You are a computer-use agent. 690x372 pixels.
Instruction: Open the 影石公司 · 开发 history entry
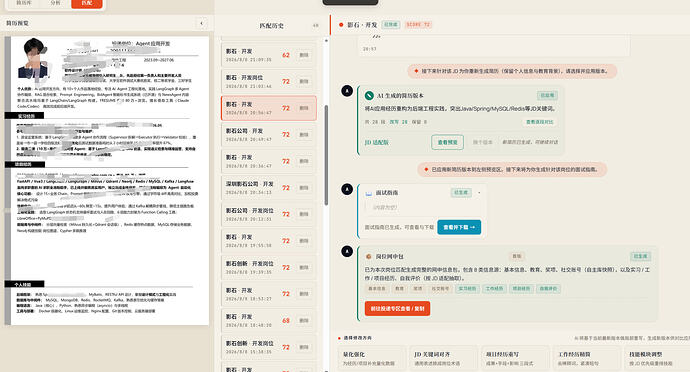click(268, 135)
